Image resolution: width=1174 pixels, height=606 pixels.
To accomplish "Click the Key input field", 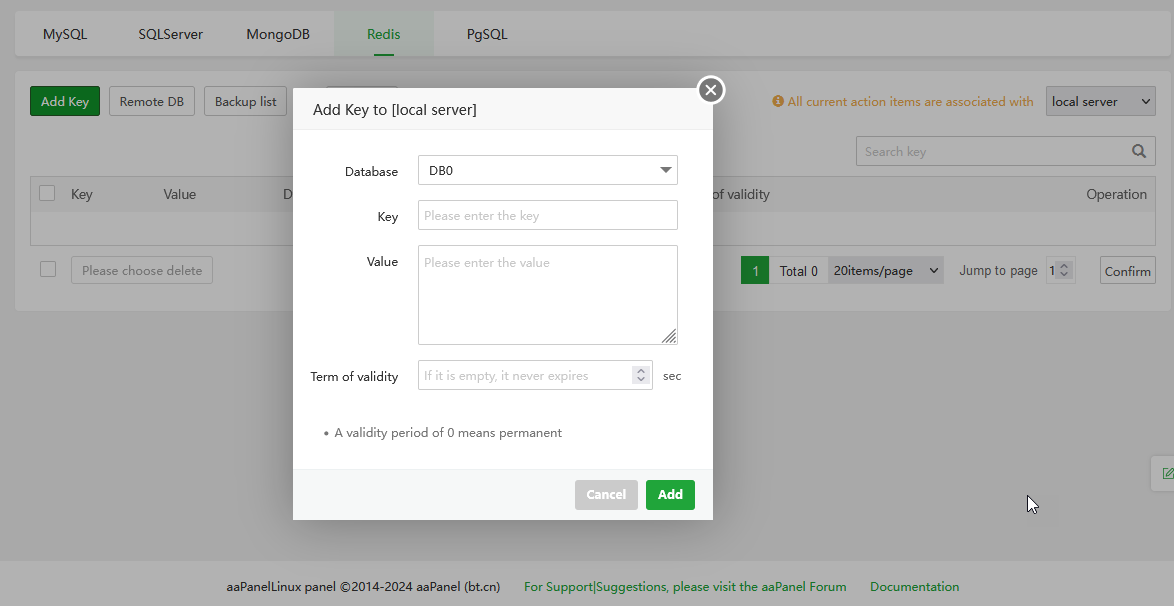I will (547, 215).
